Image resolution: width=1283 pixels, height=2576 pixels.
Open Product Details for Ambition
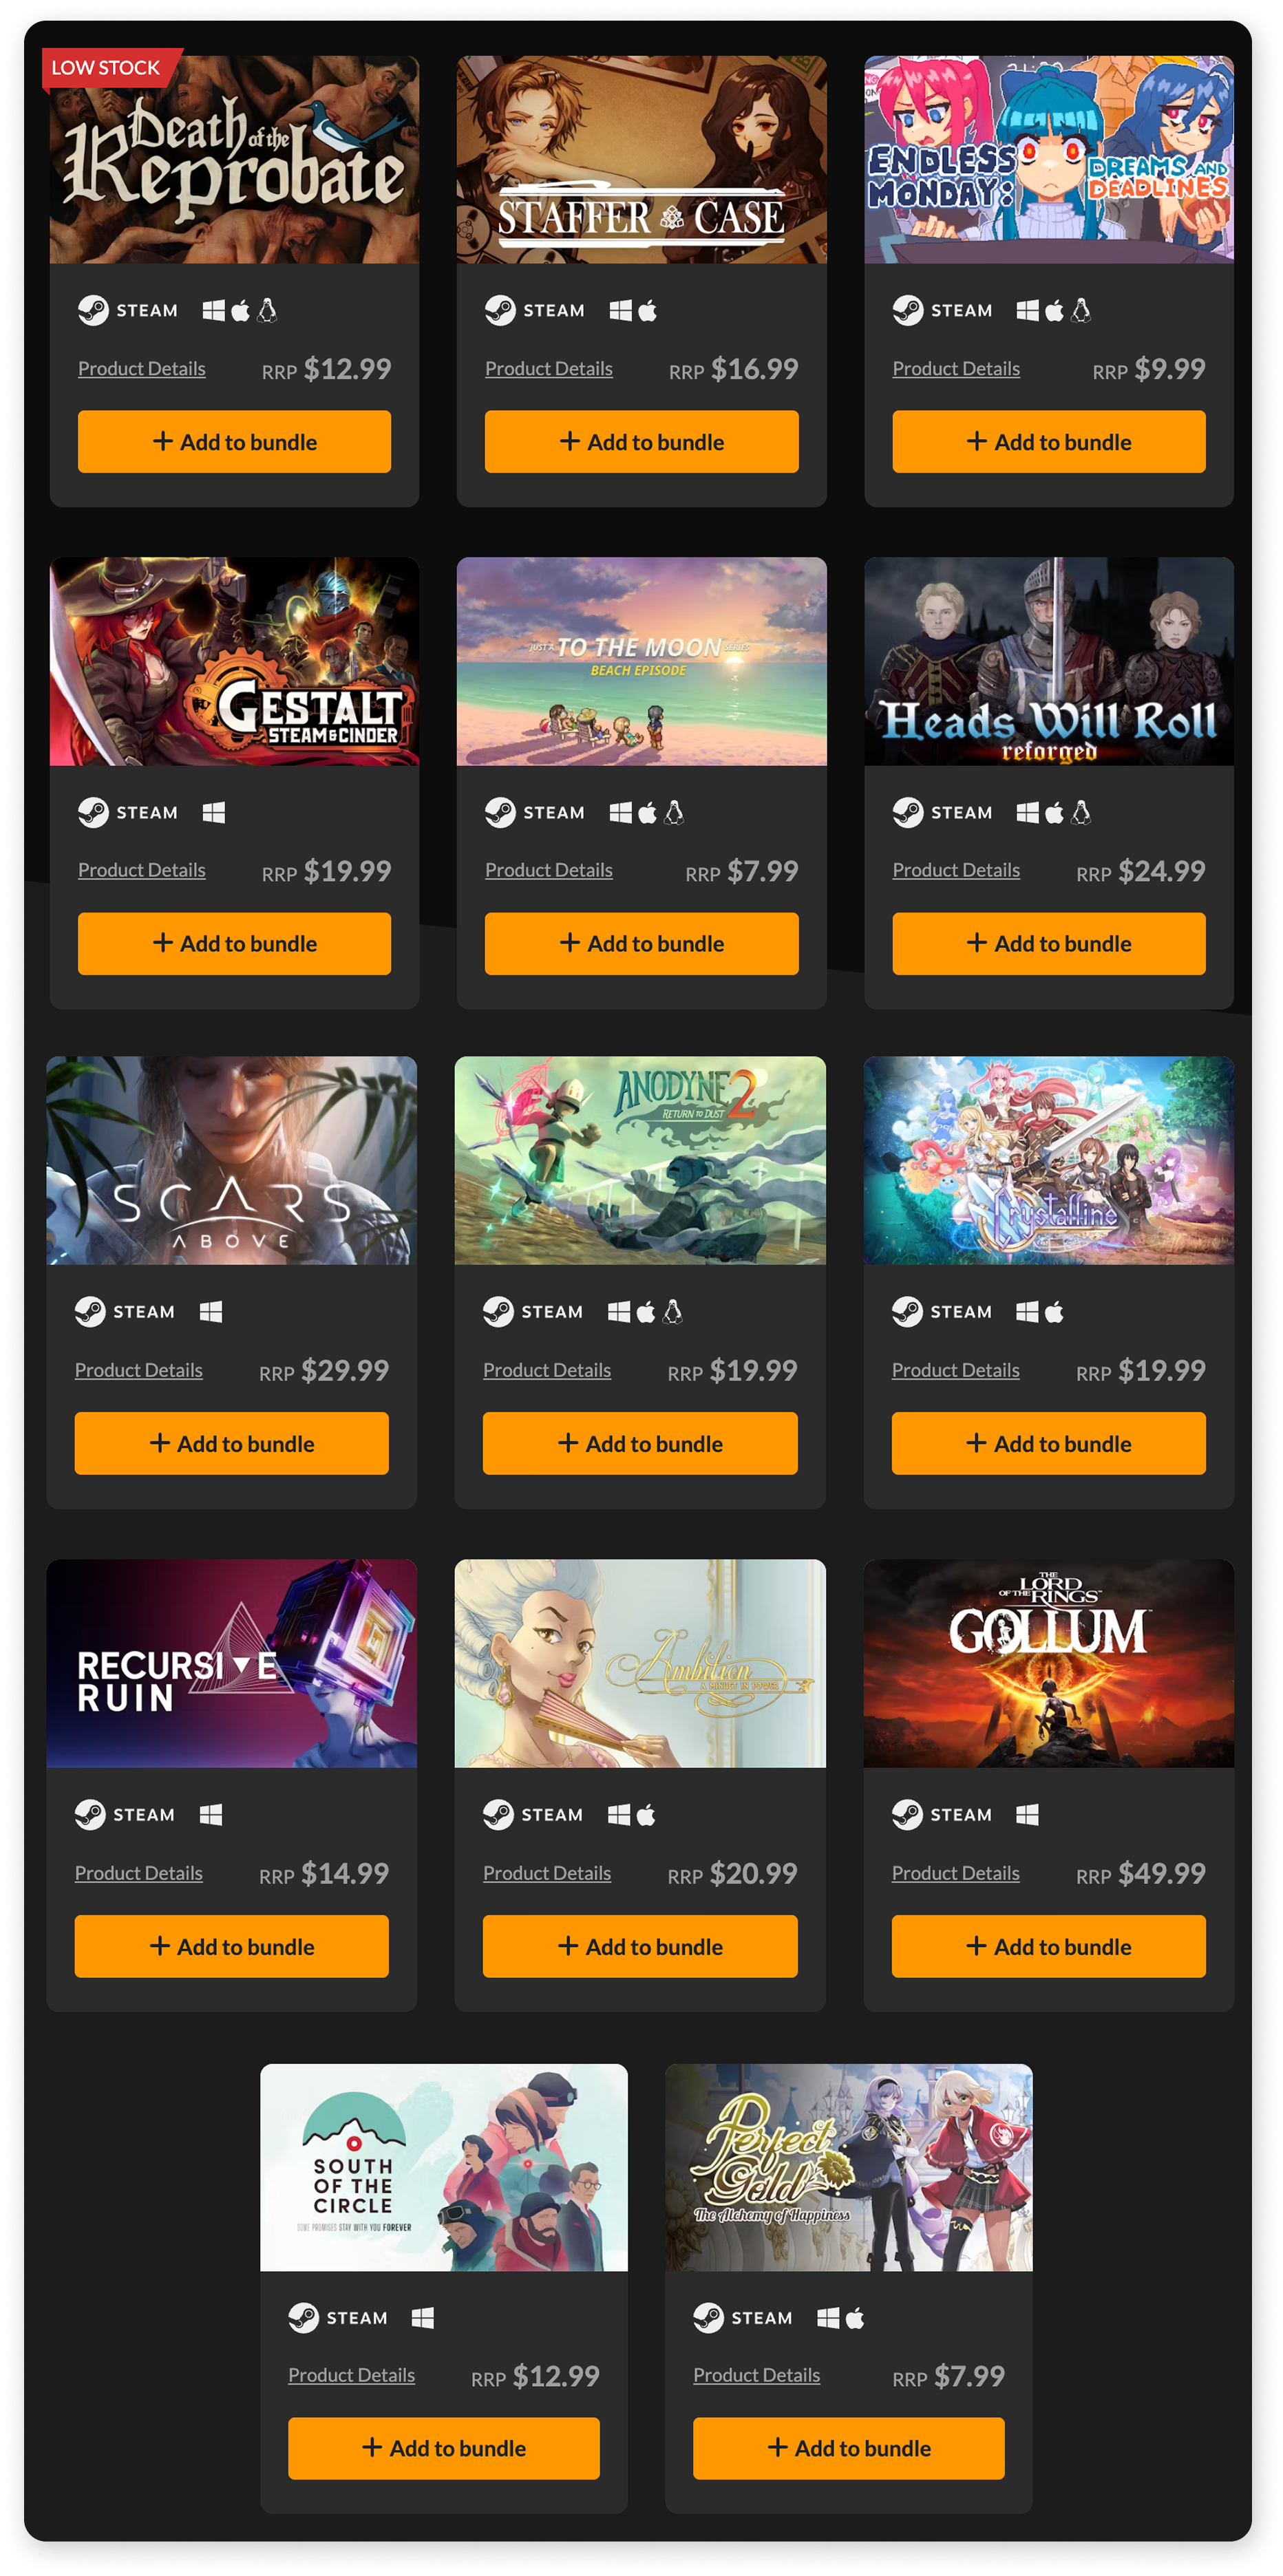coord(547,1873)
